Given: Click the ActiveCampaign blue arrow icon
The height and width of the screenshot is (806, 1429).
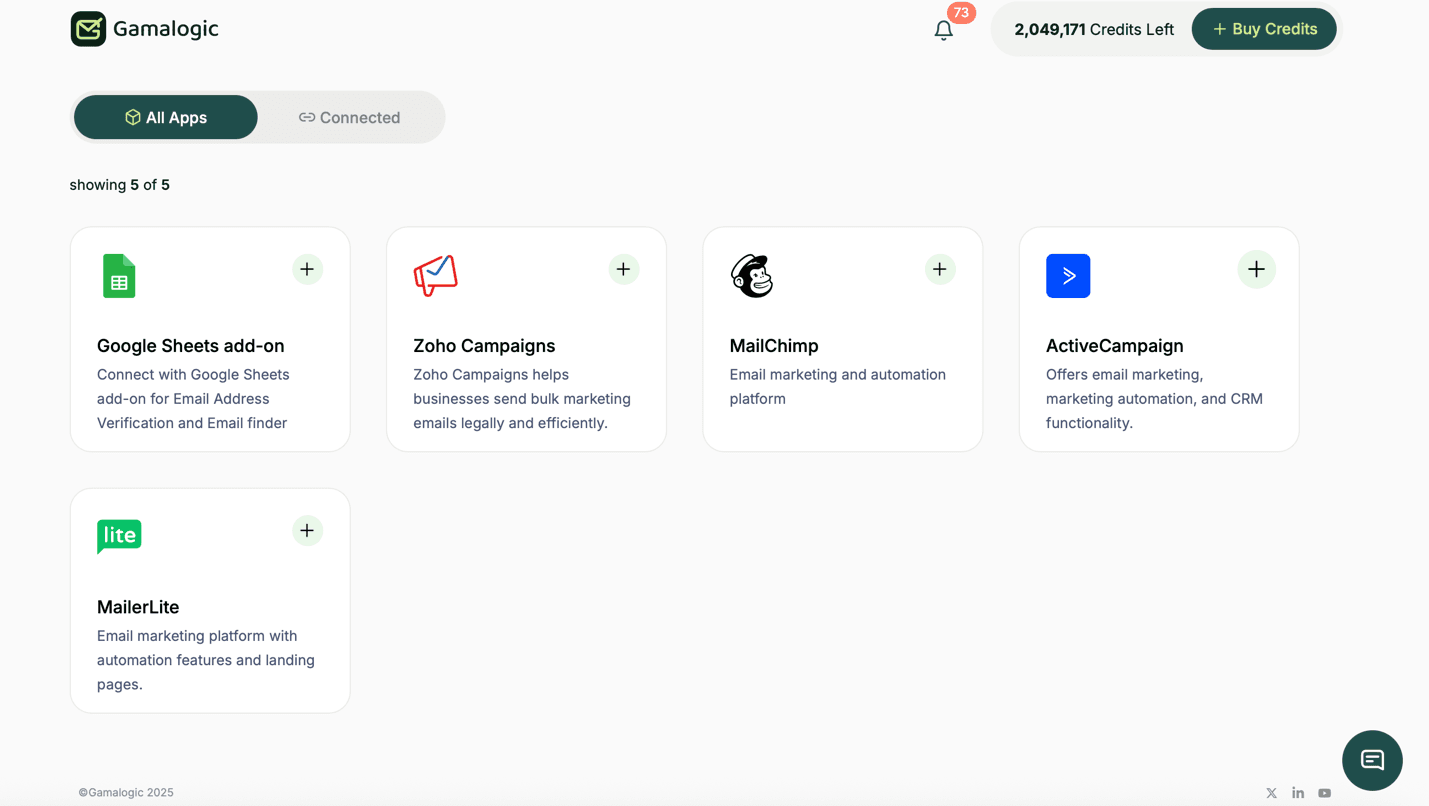Looking at the screenshot, I should click(1067, 275).
